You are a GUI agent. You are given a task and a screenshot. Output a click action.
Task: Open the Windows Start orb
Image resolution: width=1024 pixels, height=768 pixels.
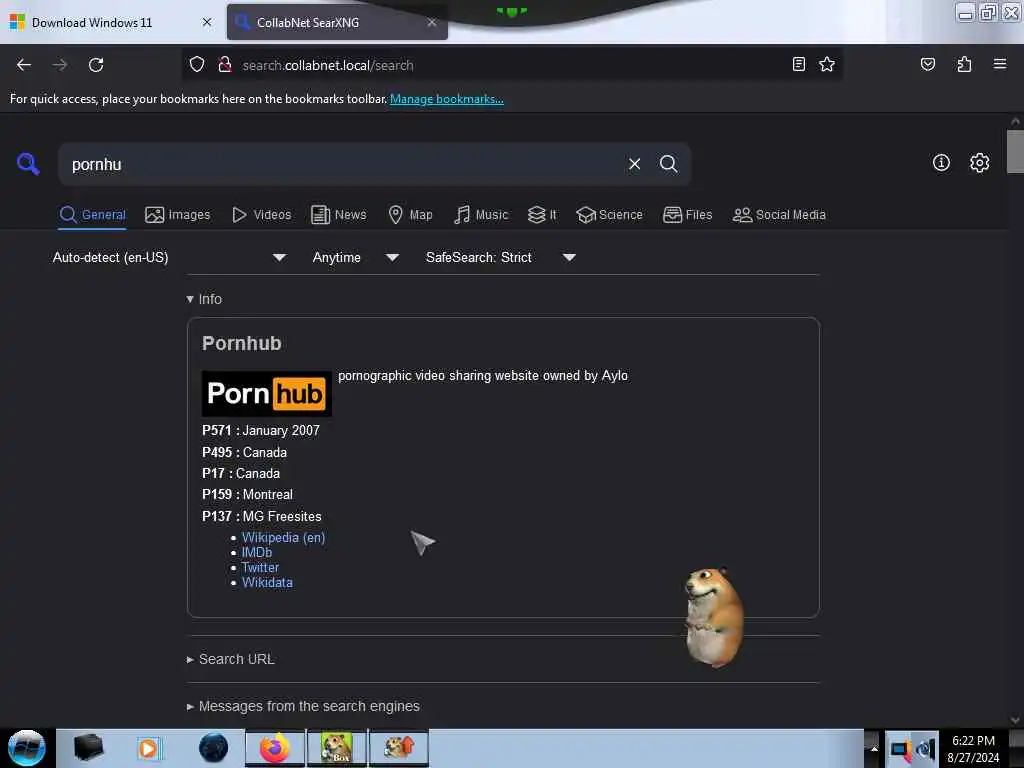[26, 748]
